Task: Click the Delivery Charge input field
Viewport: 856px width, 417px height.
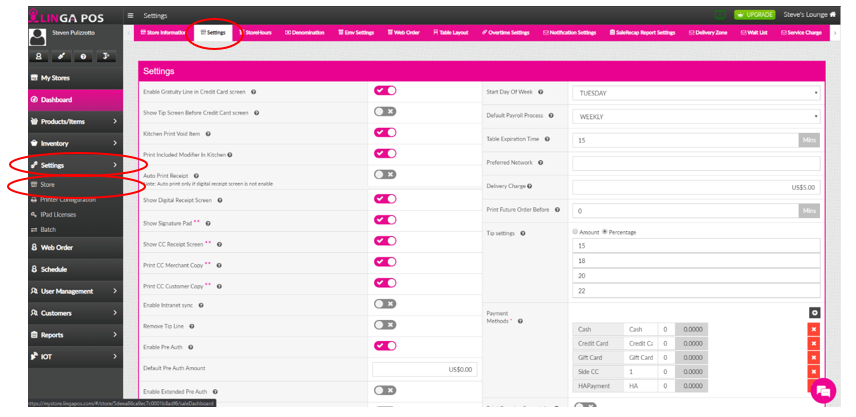Action: coord(696,187)
